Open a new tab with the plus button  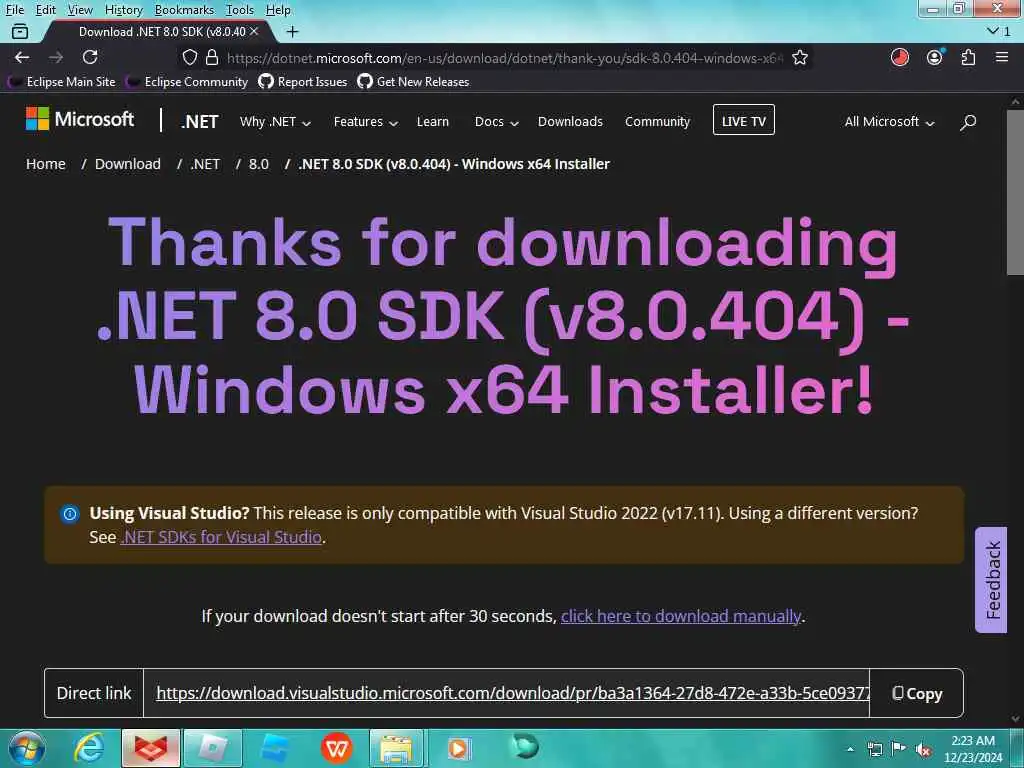[x=293, y=31]
